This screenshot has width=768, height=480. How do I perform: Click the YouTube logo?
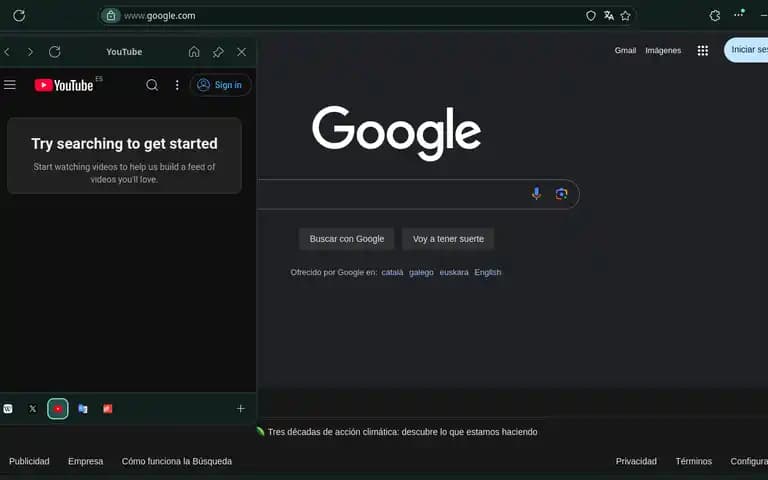point(64,85)
